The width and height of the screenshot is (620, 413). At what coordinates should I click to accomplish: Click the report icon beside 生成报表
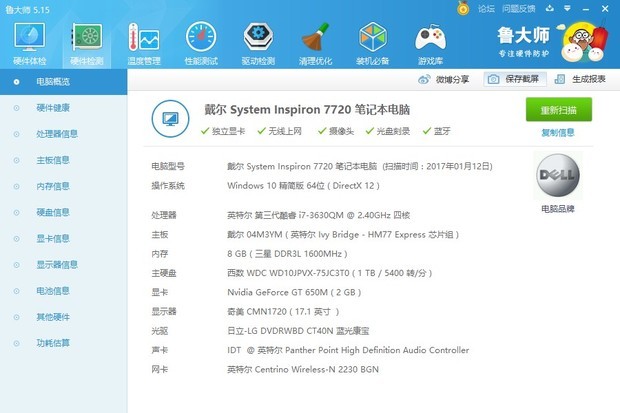(560, 80)
